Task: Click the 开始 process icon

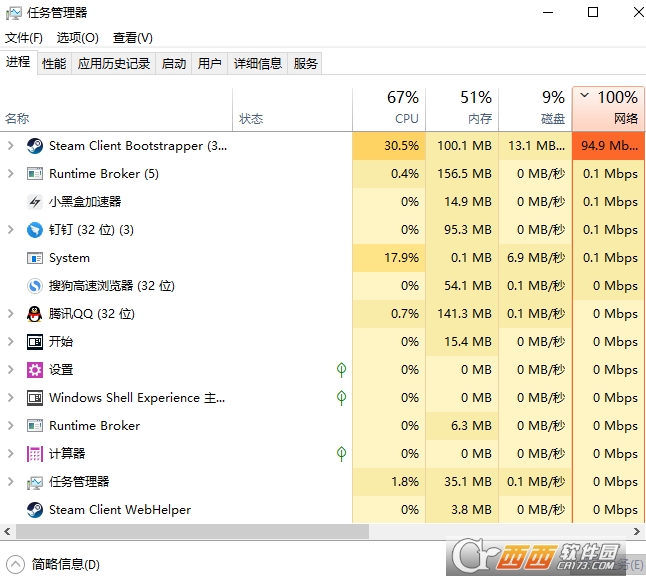Action: [35, 342]
